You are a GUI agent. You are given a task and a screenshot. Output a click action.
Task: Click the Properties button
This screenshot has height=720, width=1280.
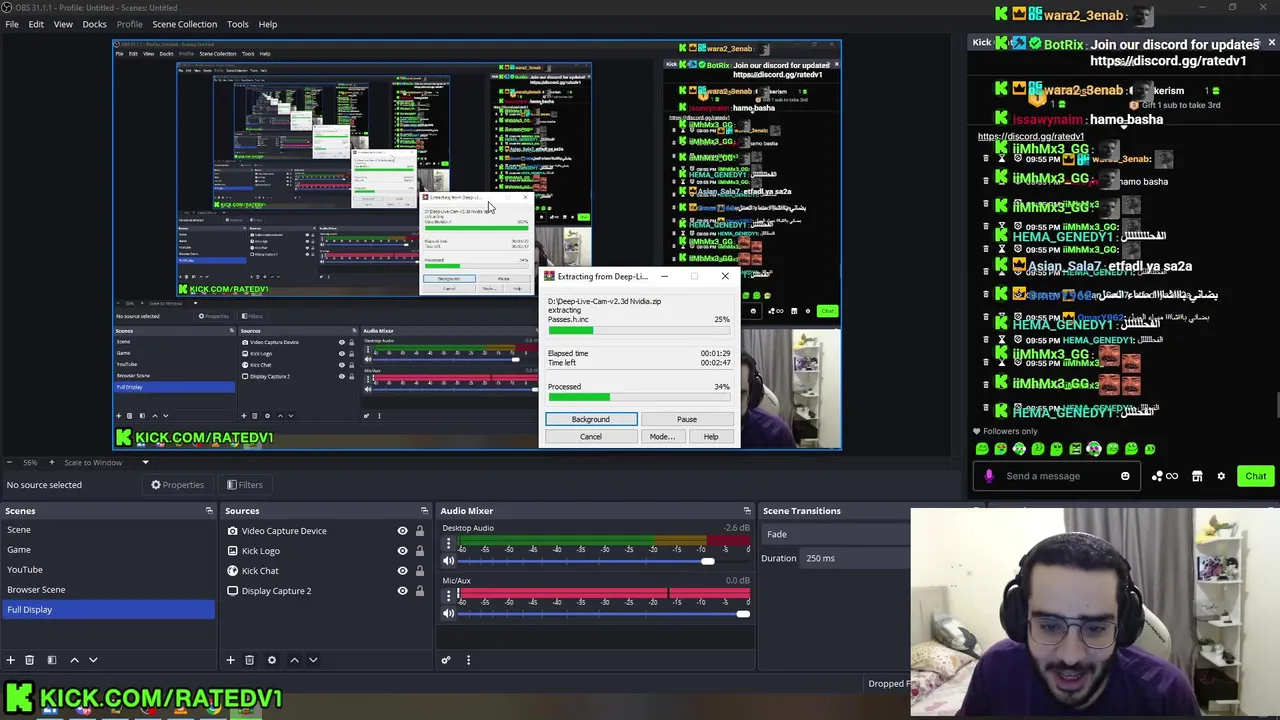pos(177,485)
